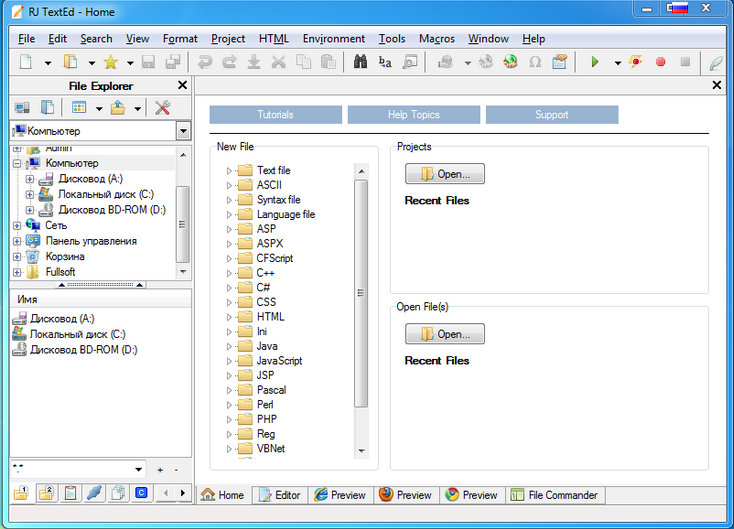734x529 pixels.
Task: Open dropdown arrow next to Favorites star
Action: pyautogui.click(x=130, y=63)
